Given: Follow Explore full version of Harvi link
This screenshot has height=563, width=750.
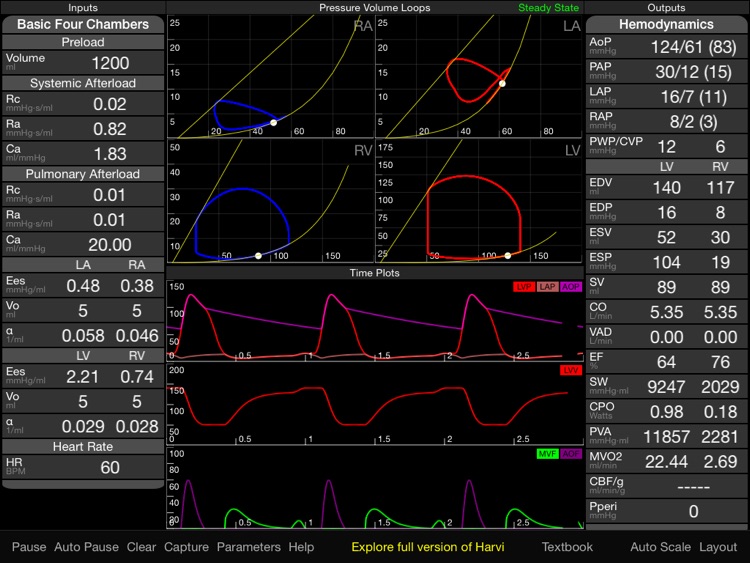Looking at the screenshot, I should click(x=428, y=547).
